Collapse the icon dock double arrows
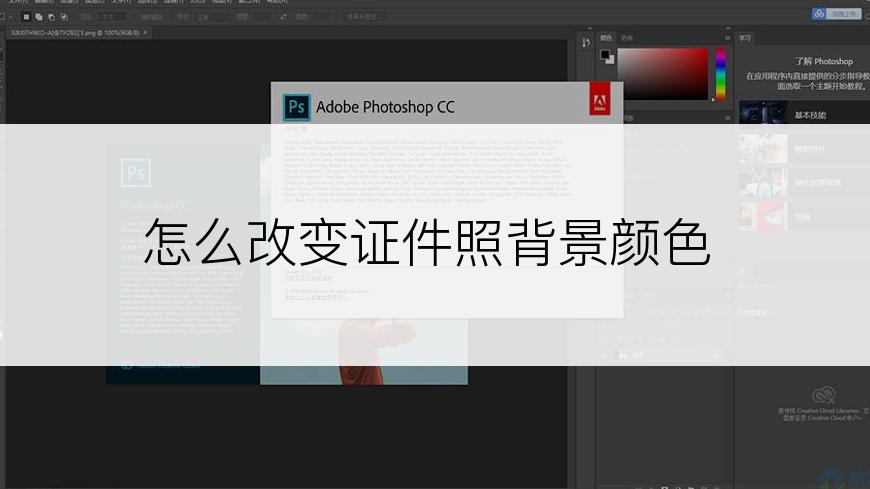 point(589,28)
